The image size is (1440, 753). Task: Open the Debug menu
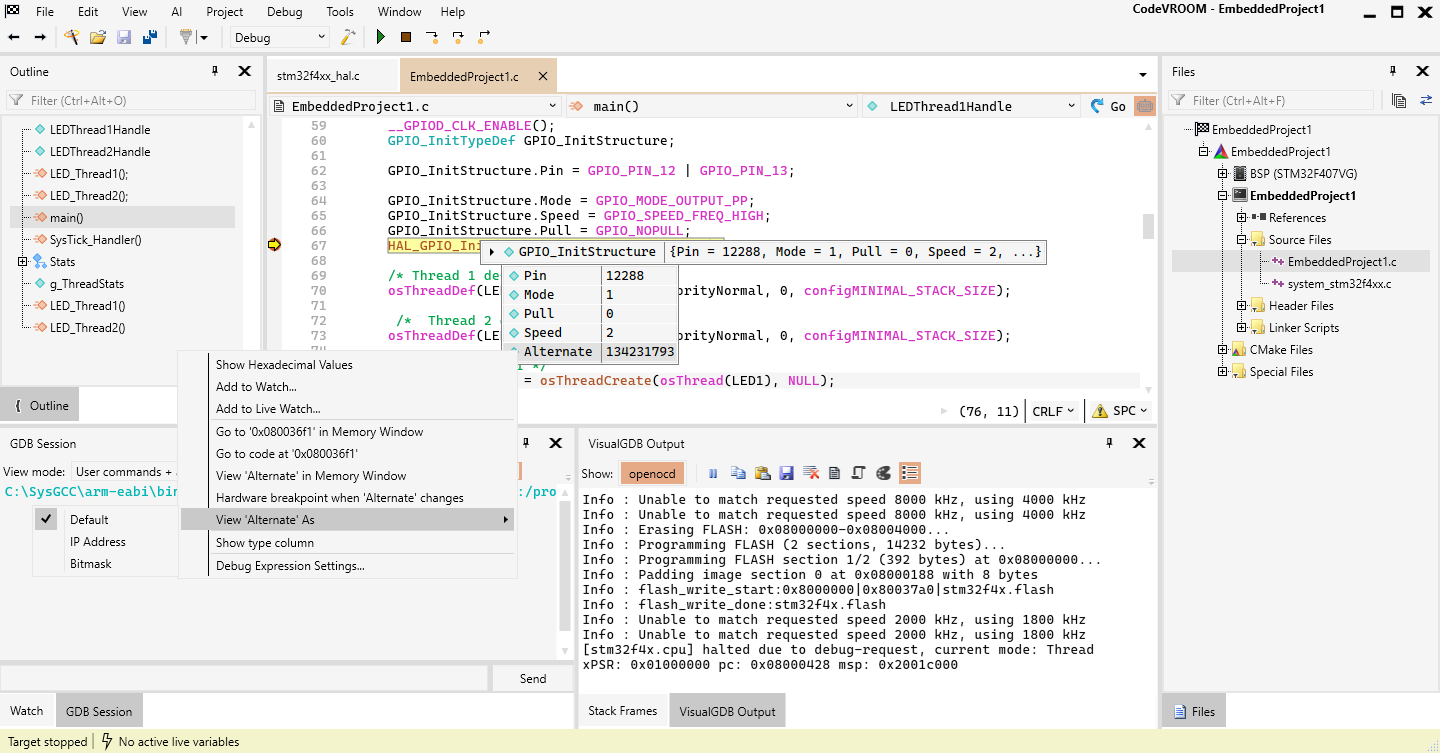pos(284,12)
